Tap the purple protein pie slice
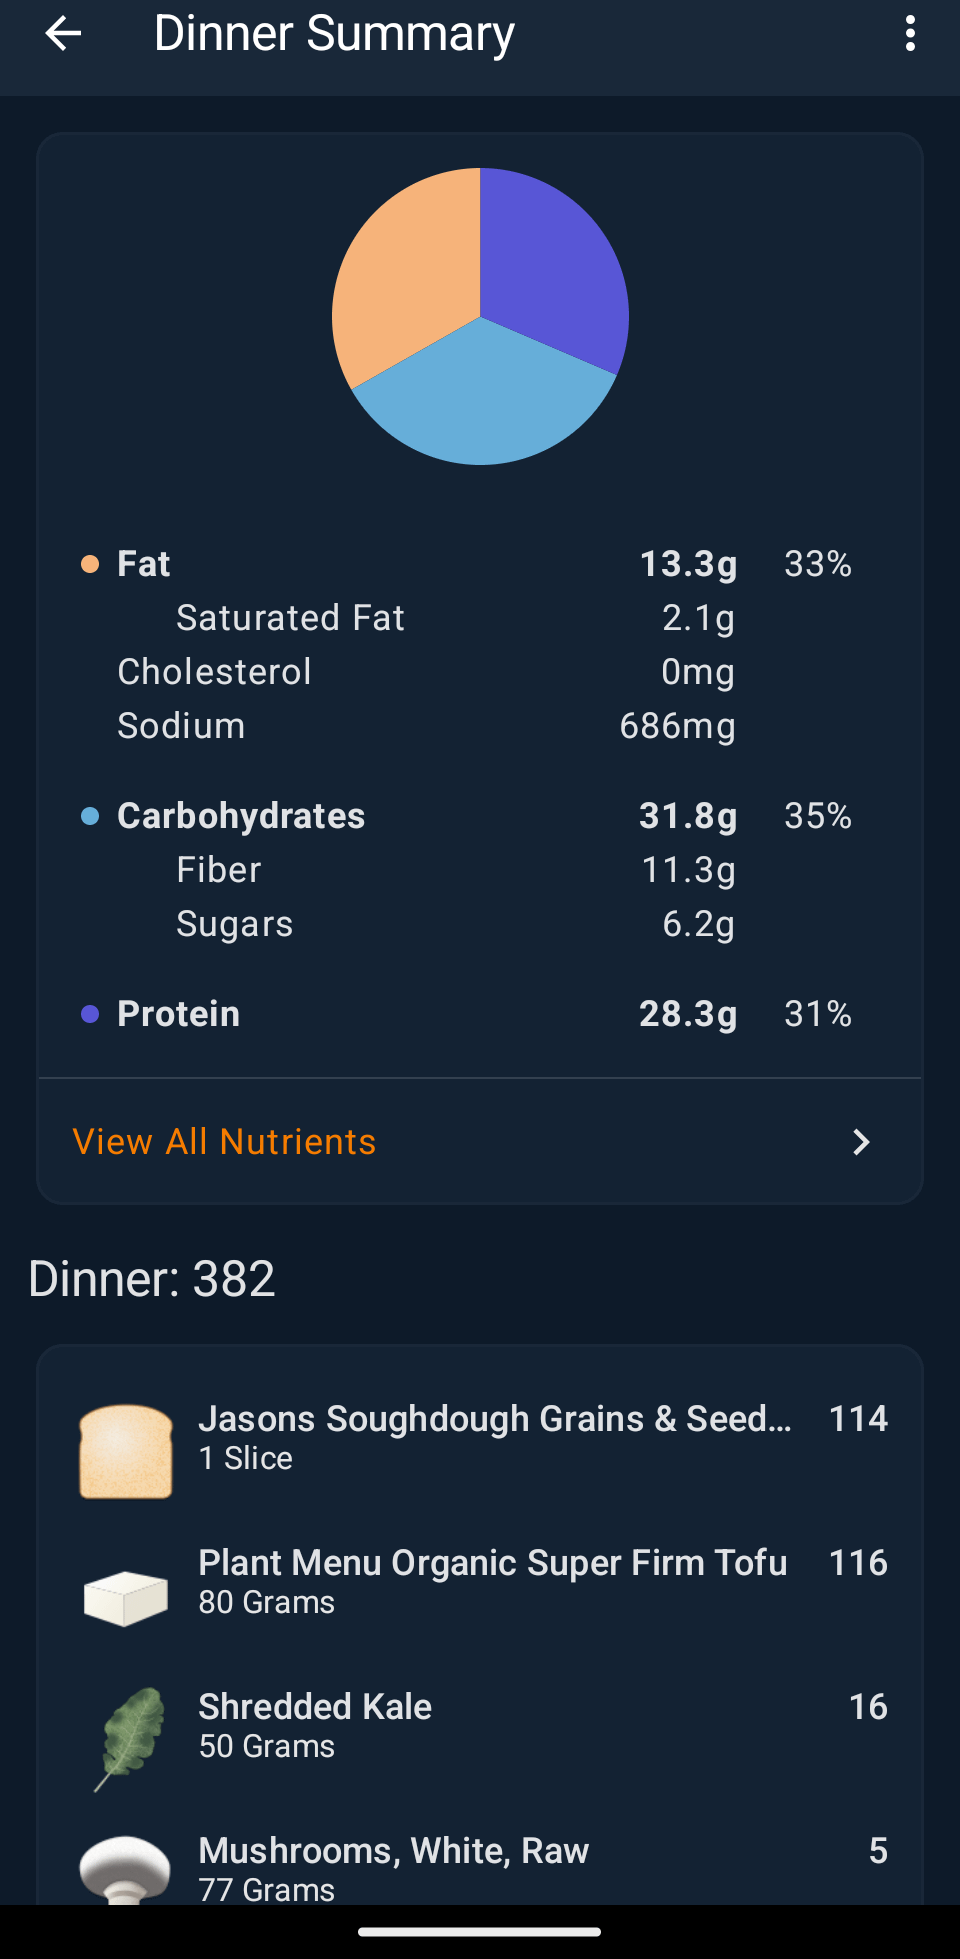This screenshot has width=960, height=1959. 550,270
